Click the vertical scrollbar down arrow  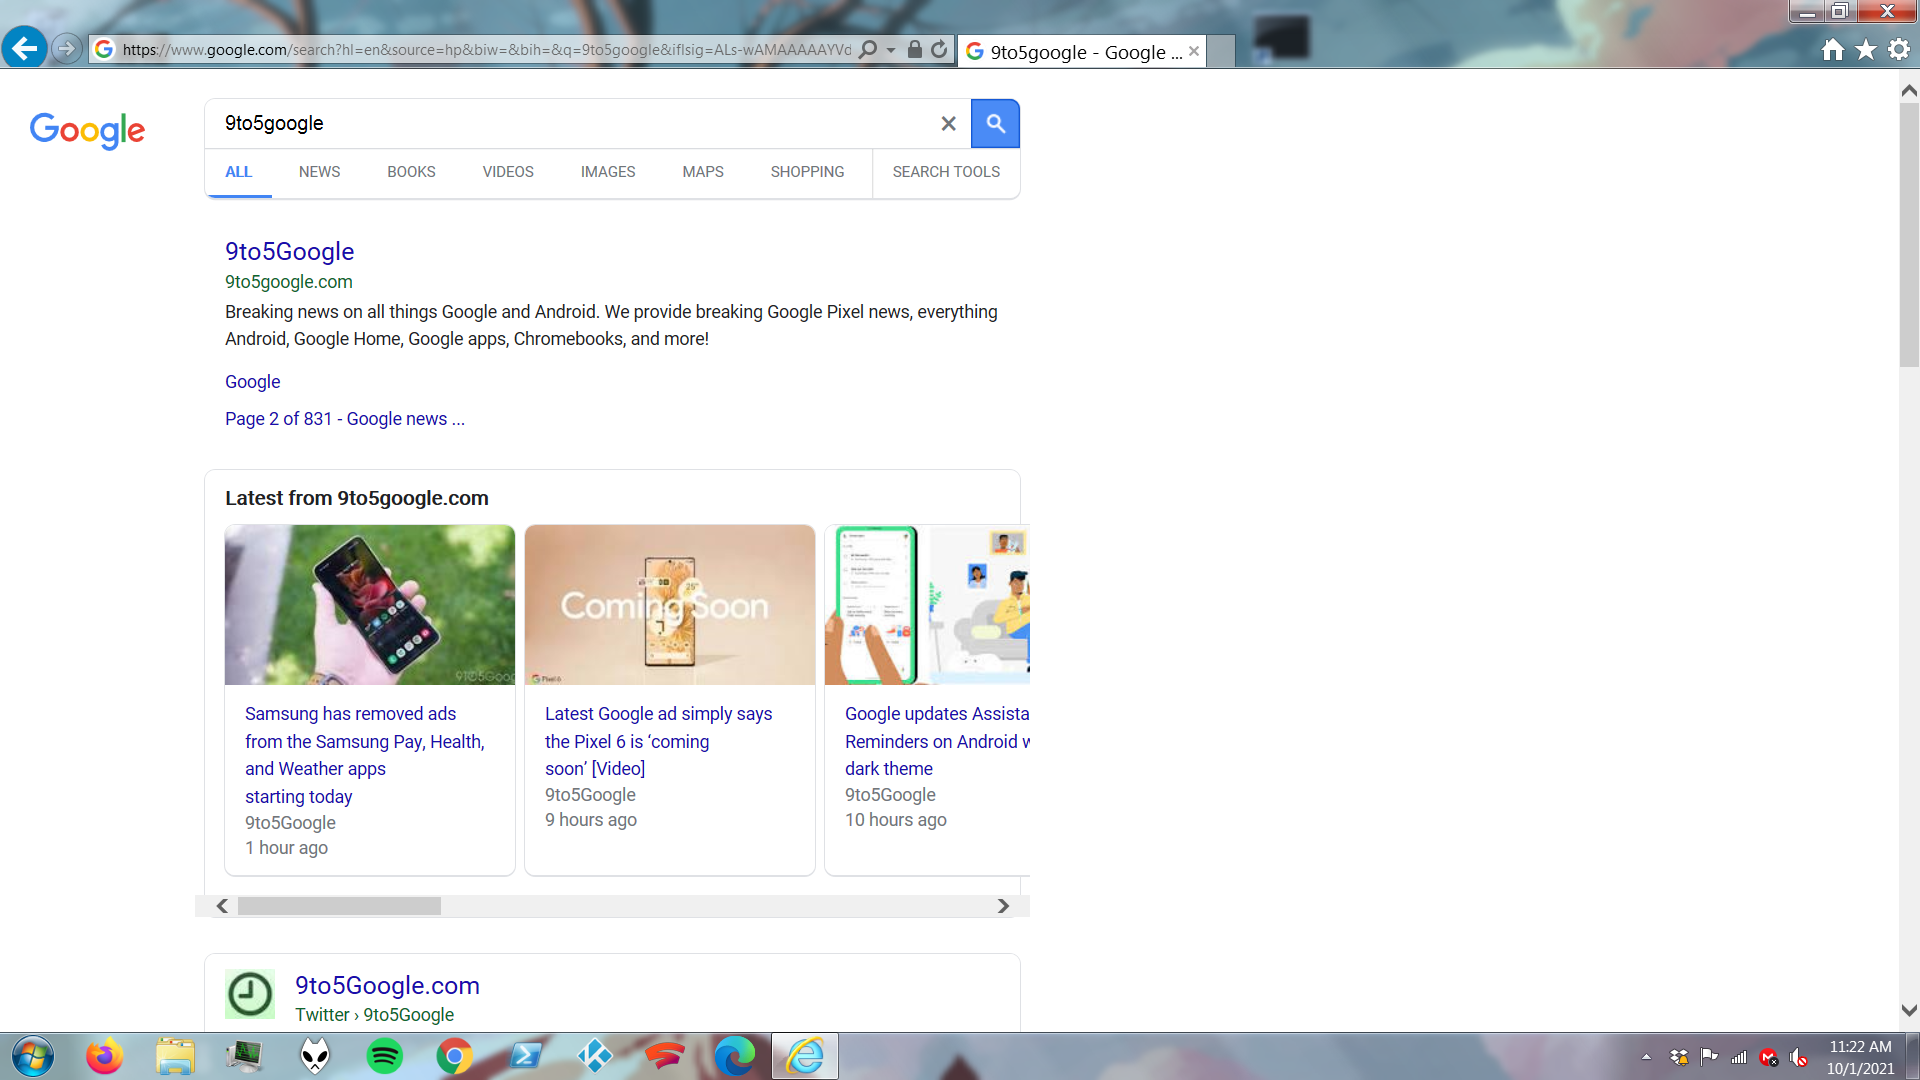pyautogui.click(x=1908, y=1009)
